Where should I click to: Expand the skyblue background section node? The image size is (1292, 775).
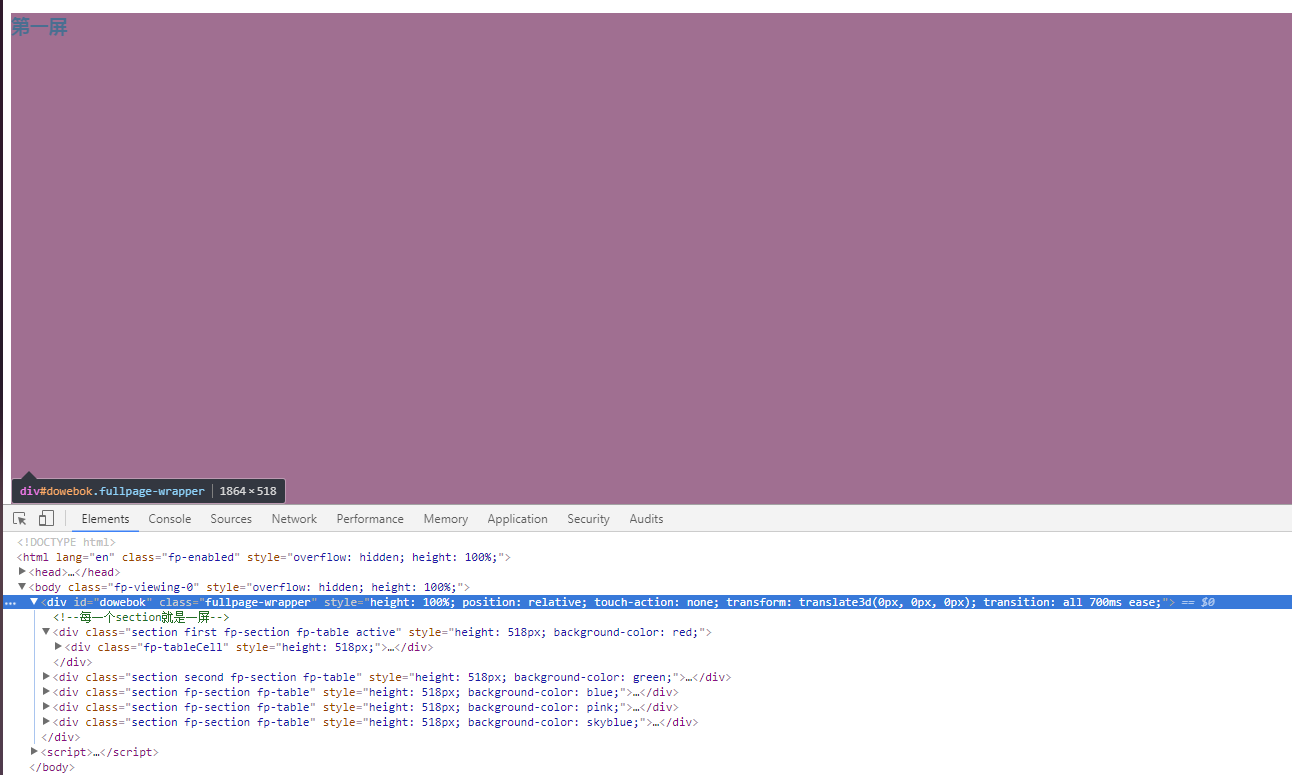click(46, 721)
